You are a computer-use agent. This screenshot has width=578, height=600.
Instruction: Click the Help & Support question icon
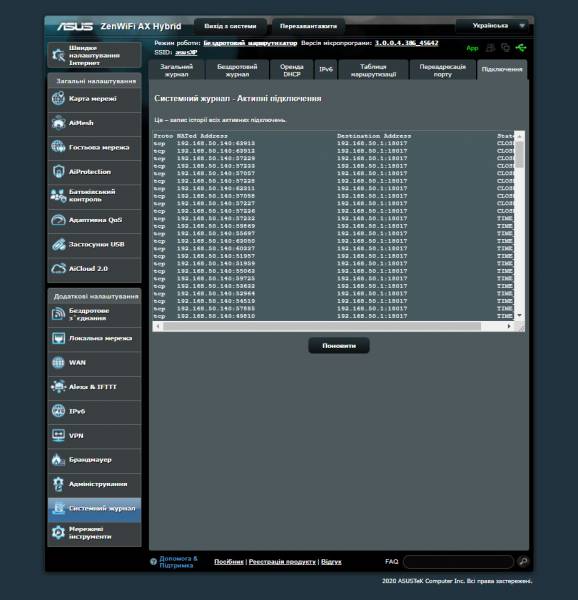(153, 561)
